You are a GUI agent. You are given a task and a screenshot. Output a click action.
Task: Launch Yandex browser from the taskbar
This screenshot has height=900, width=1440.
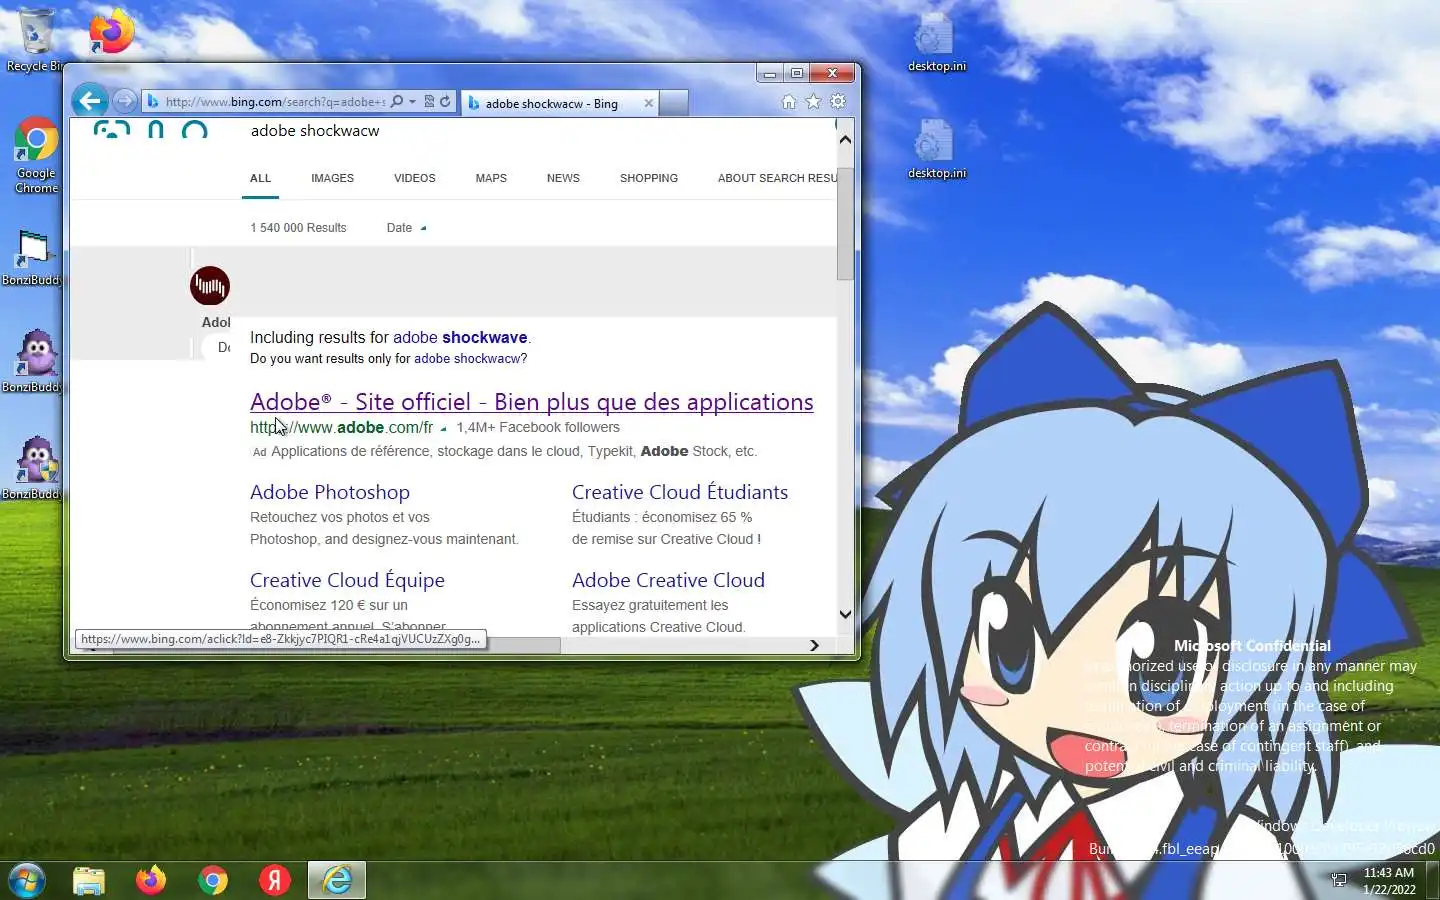point(275,880)
